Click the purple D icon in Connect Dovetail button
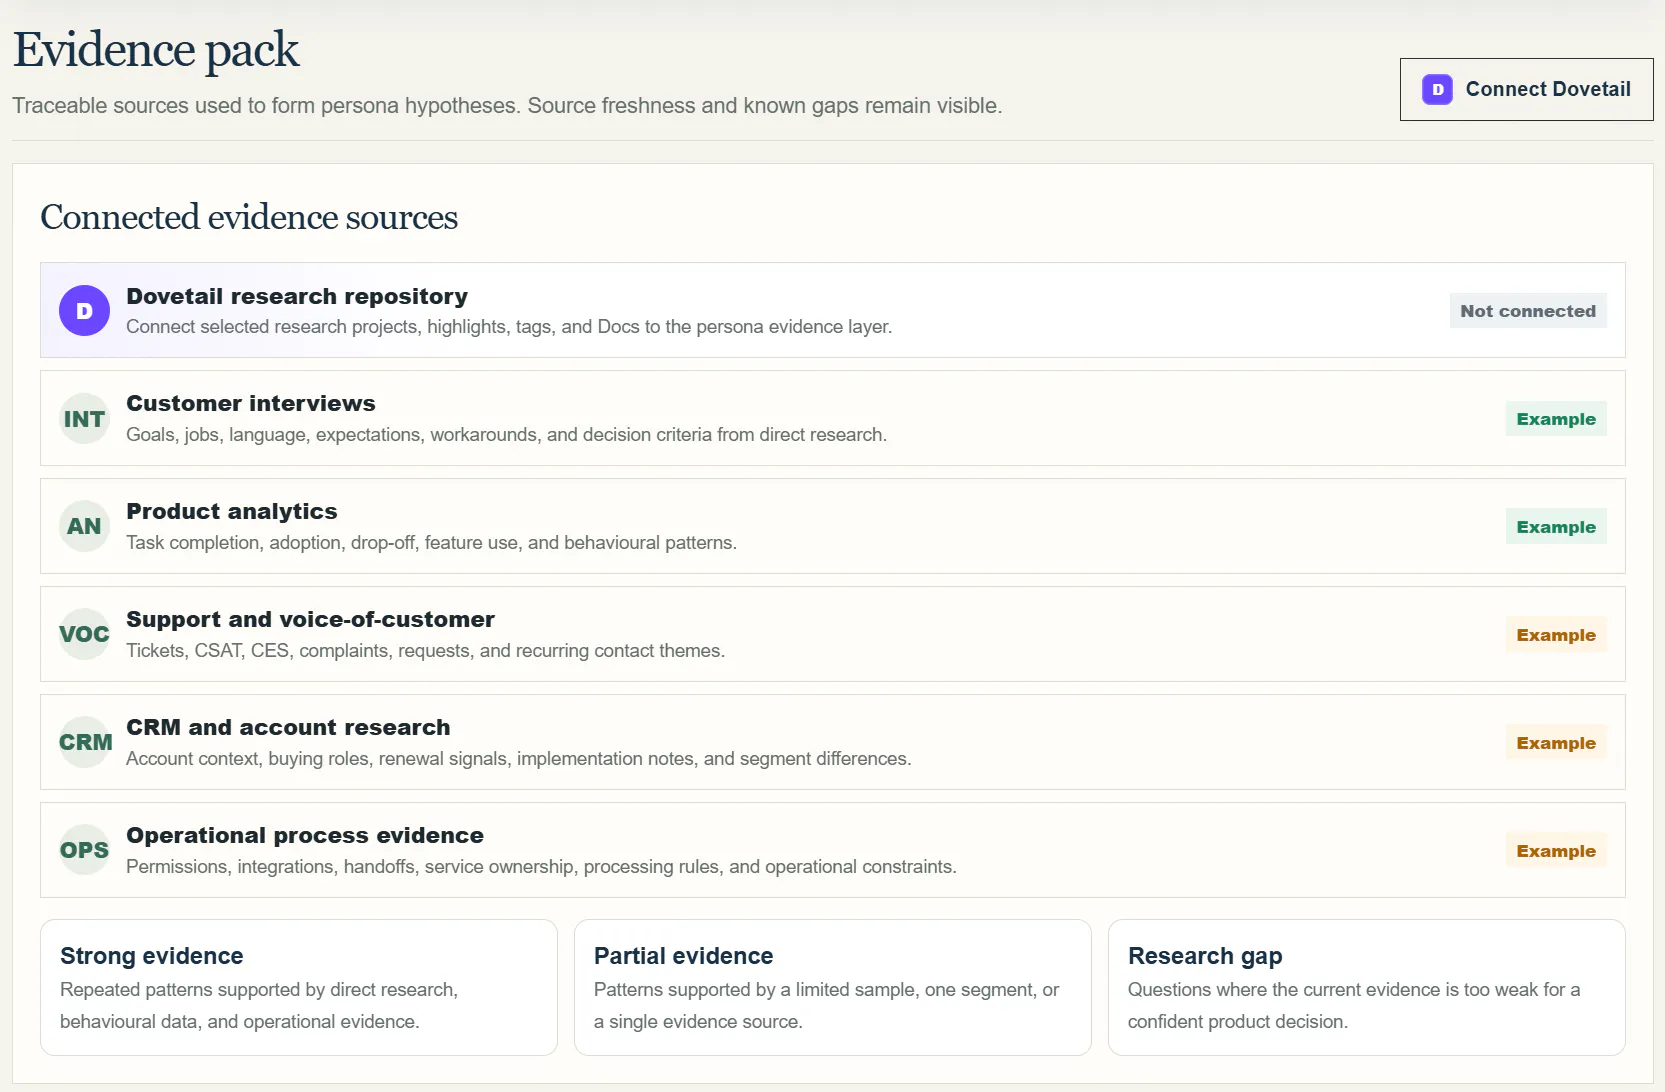This screenshot has height=1092, width=1665. 1437,89
